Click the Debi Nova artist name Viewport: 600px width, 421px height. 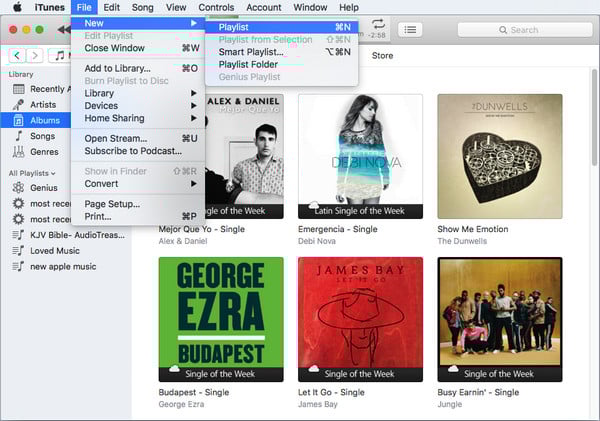[317, 241]
